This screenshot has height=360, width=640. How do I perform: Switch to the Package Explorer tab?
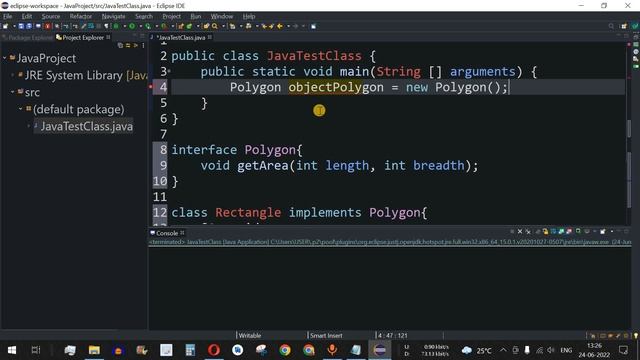pyautogui.click(x=28, y=38)
